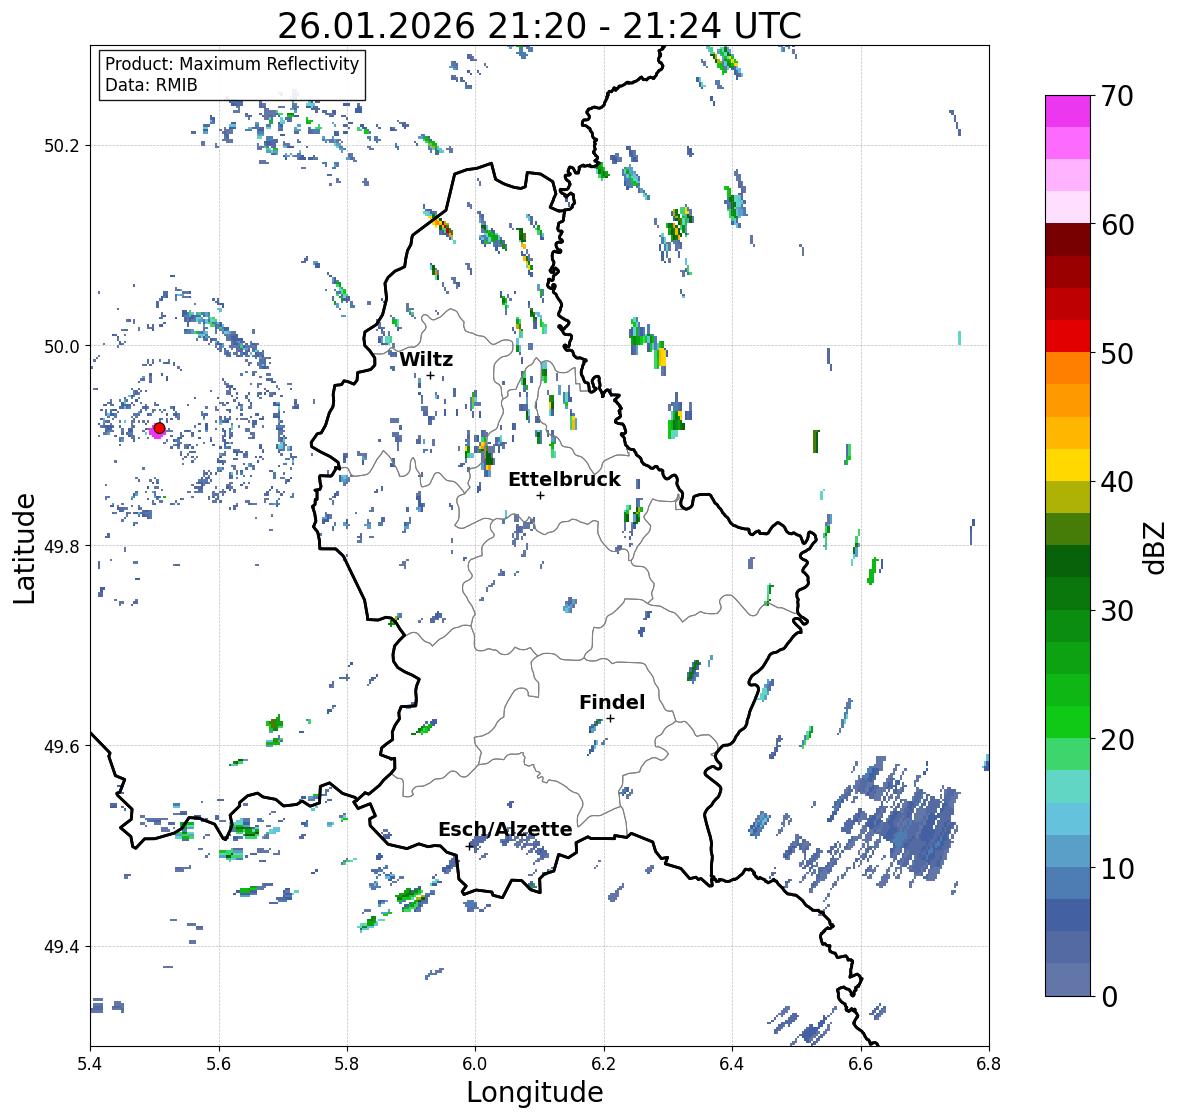Click the Findel plus marker
Viewport: 1179px width, 1117px height.
pyautogui.click(x=611, y=719)
